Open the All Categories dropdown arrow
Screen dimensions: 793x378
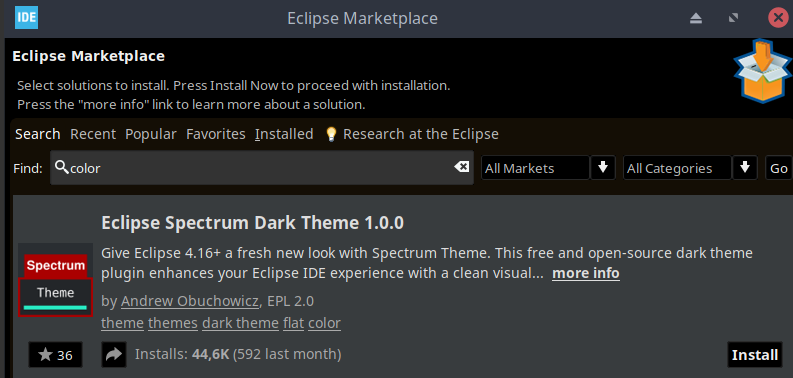[x=745, y=167]
